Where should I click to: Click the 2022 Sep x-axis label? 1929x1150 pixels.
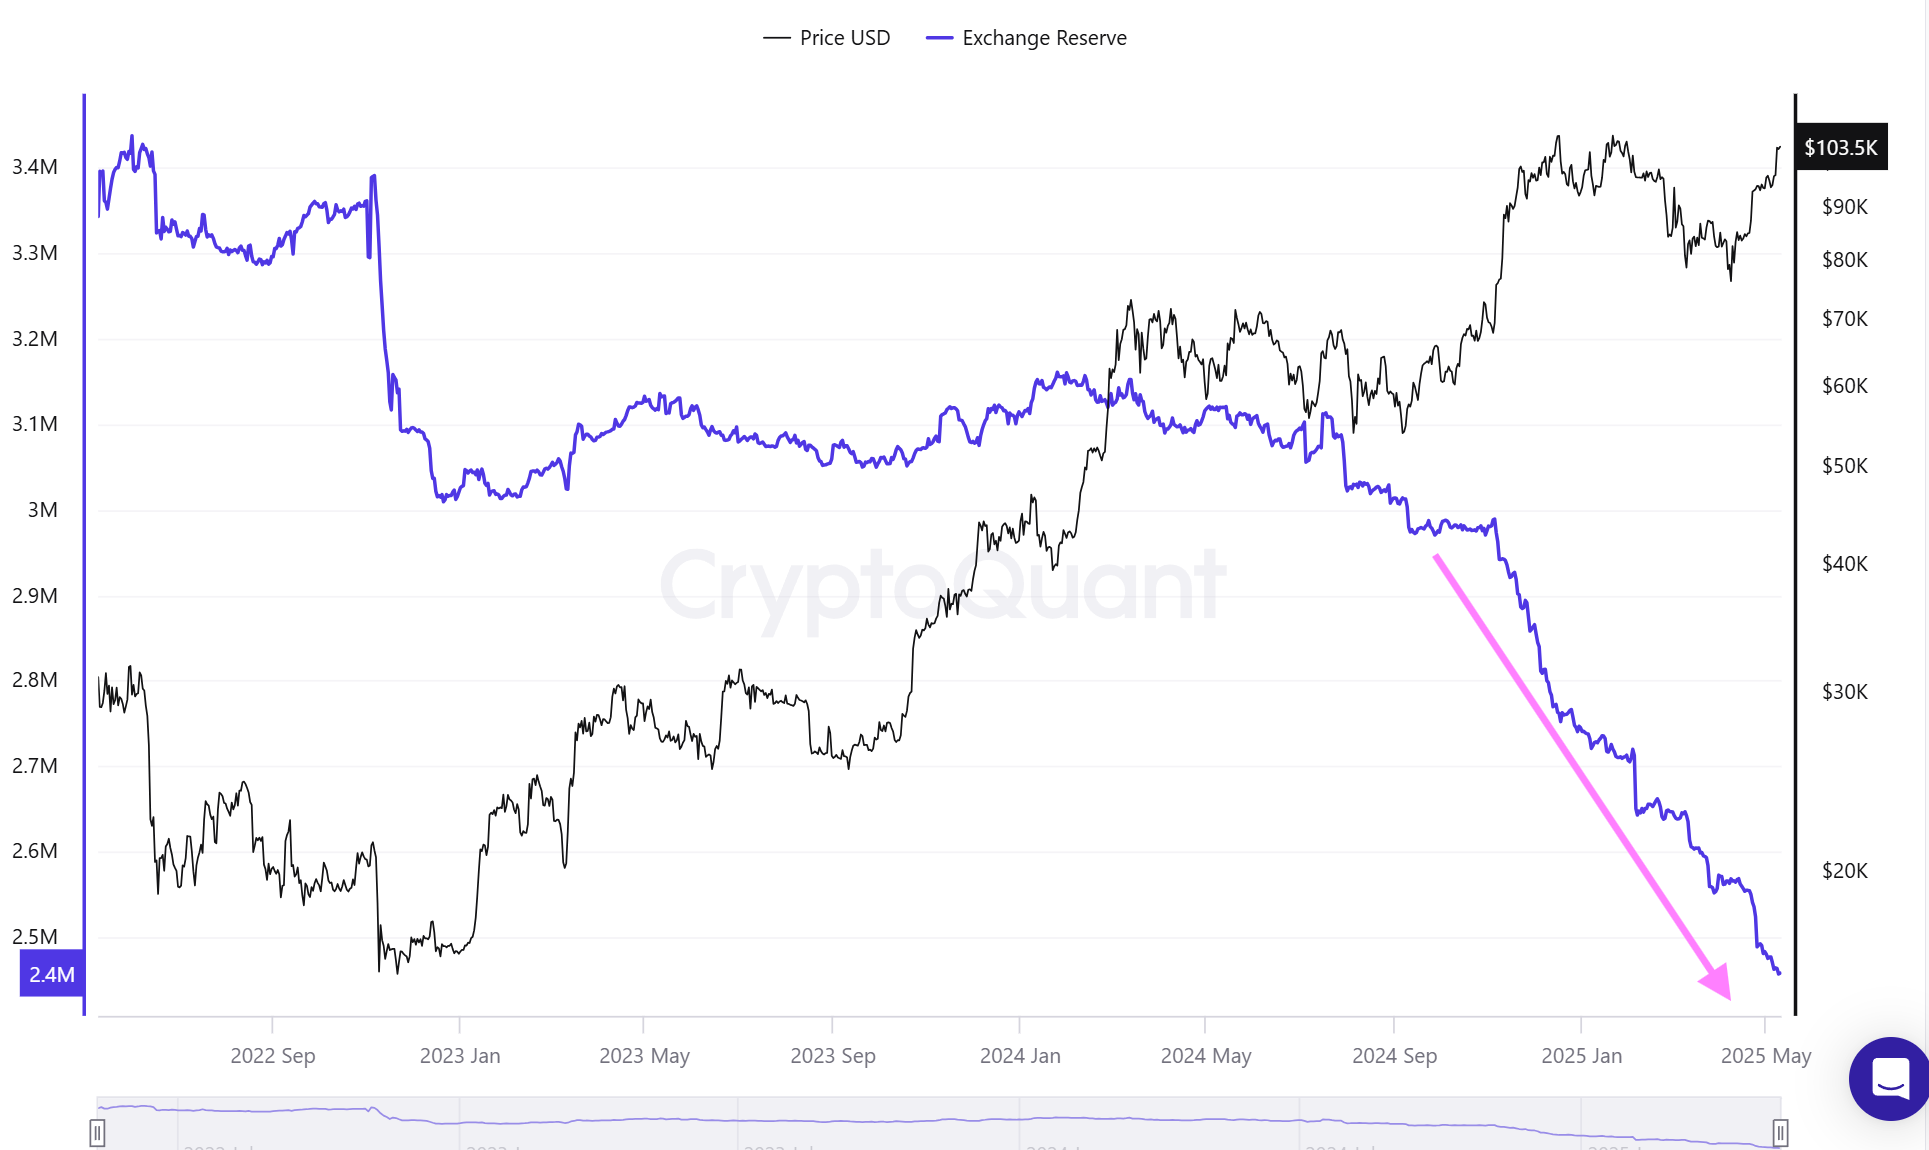(272, 1056)
